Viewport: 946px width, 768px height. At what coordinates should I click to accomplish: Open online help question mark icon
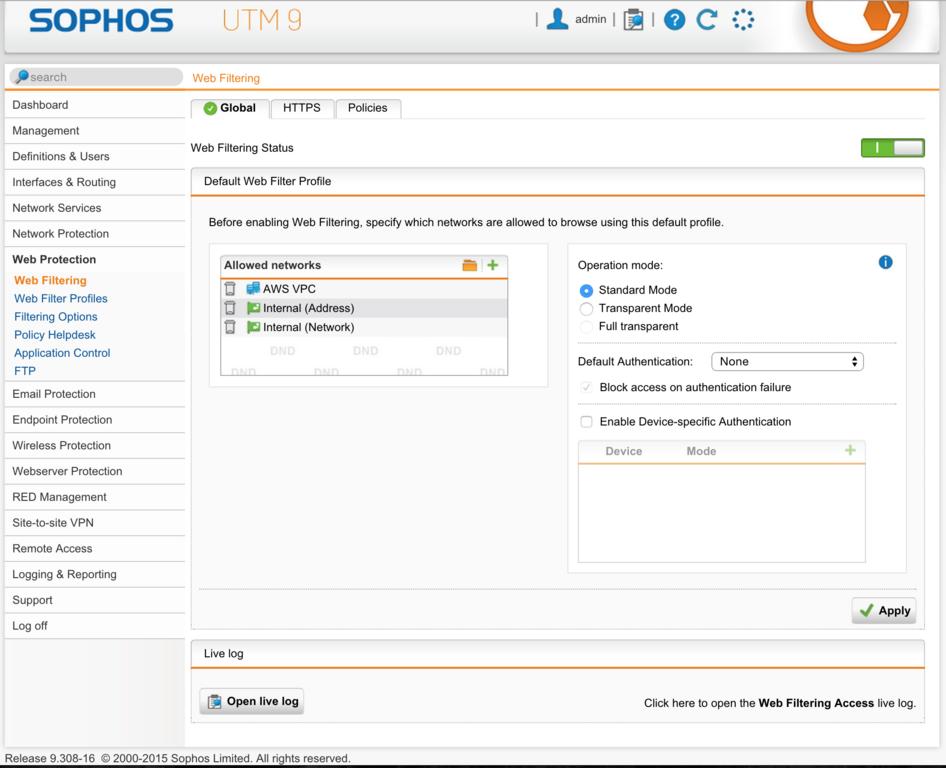tap(675, 20)
